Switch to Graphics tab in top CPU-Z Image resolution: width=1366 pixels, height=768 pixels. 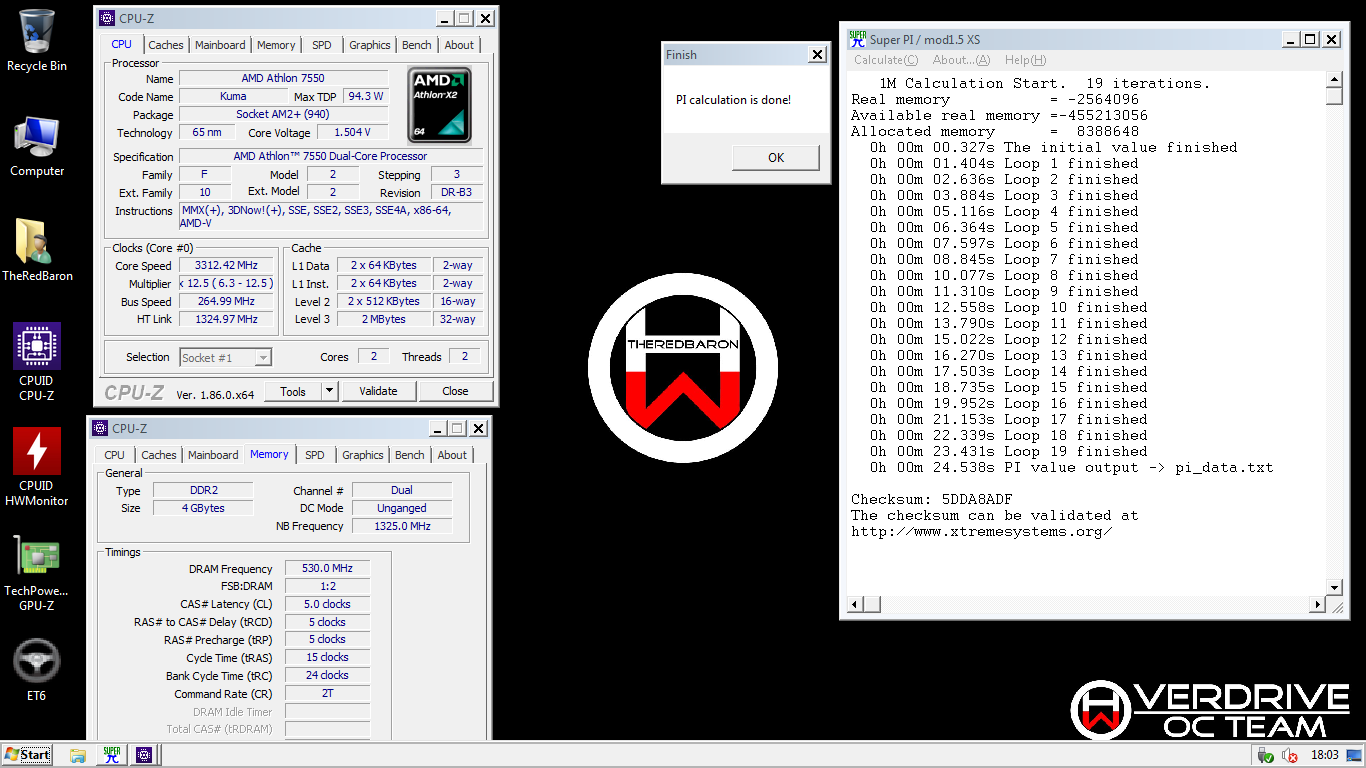pyautogui.click(x=370, y=45)
